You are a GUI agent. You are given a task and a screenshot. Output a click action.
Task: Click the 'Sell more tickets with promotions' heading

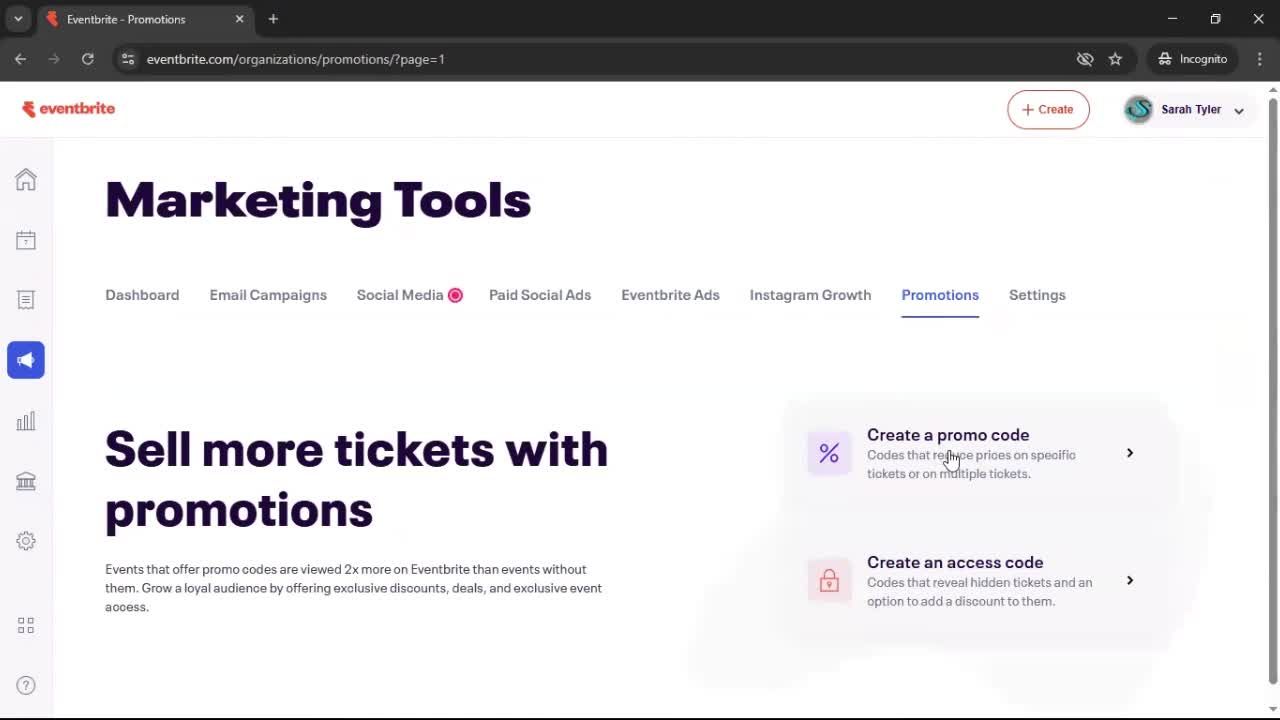tap(356, 480)
